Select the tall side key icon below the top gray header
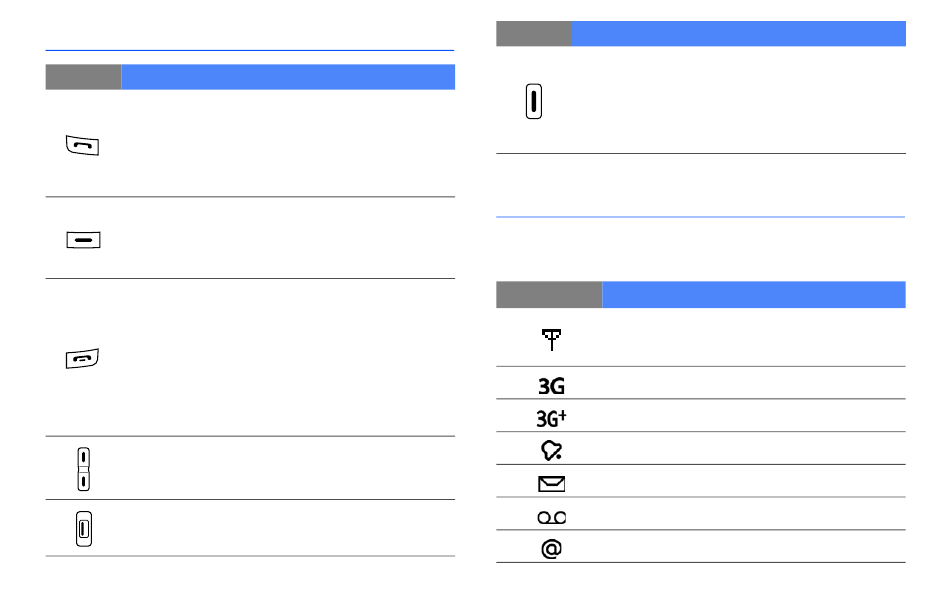 click(534, 101)
